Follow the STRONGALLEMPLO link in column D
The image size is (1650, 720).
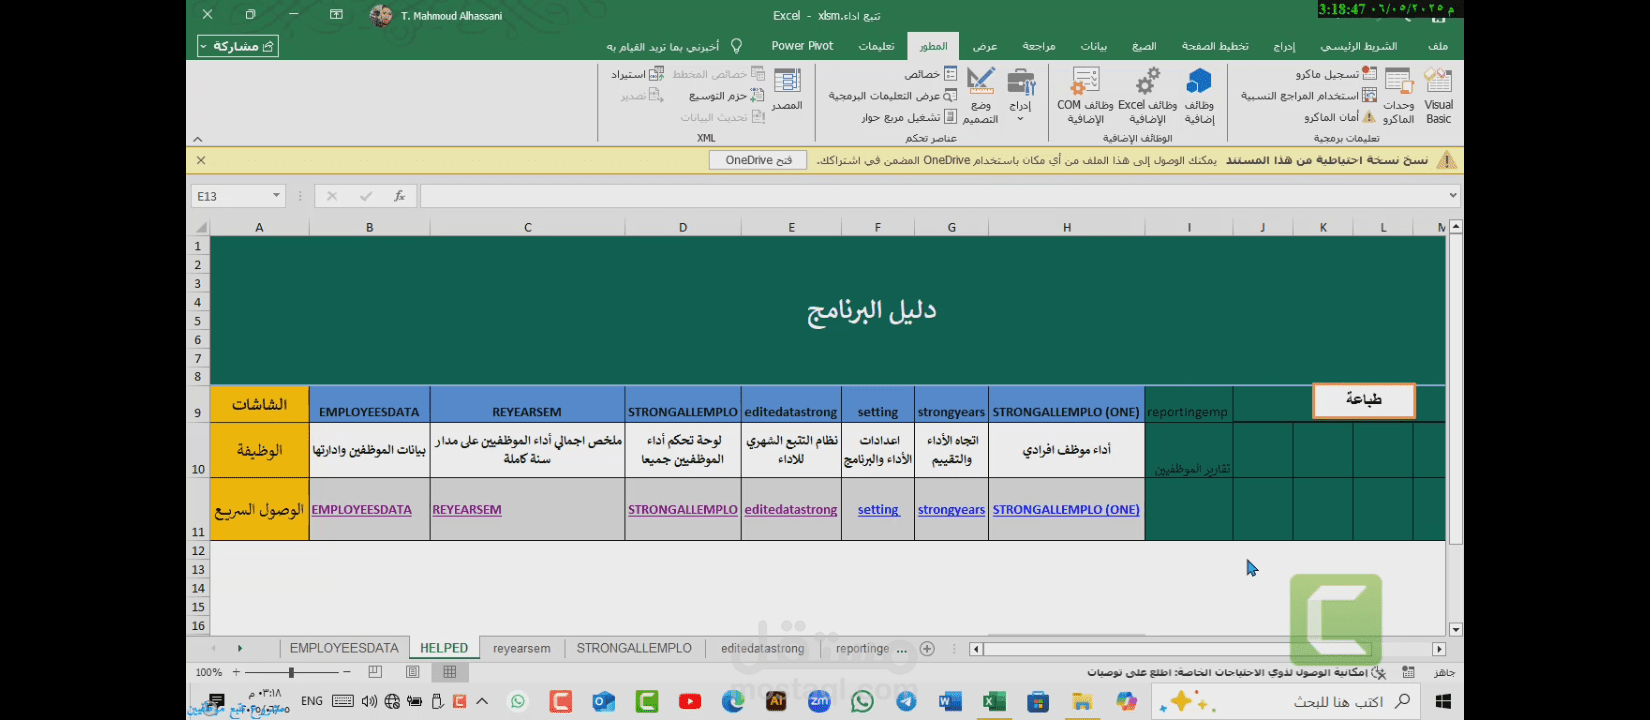(683, 510)
